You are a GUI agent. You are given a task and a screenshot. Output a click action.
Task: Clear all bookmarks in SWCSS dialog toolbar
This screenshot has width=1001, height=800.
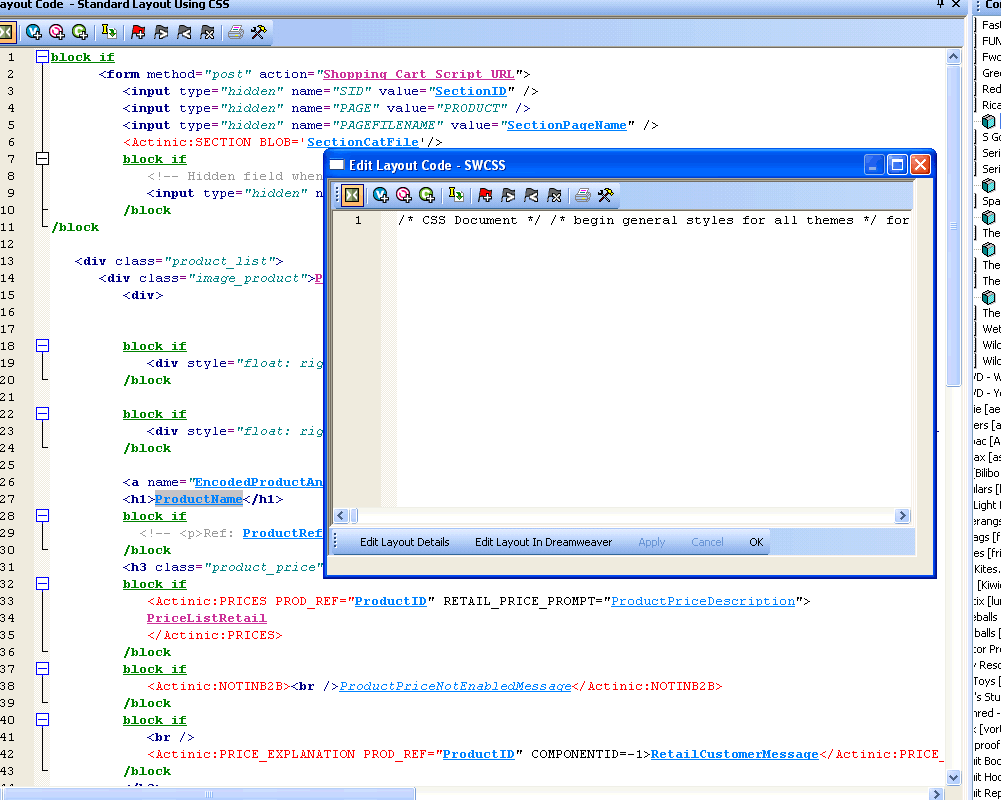(555, 195)
